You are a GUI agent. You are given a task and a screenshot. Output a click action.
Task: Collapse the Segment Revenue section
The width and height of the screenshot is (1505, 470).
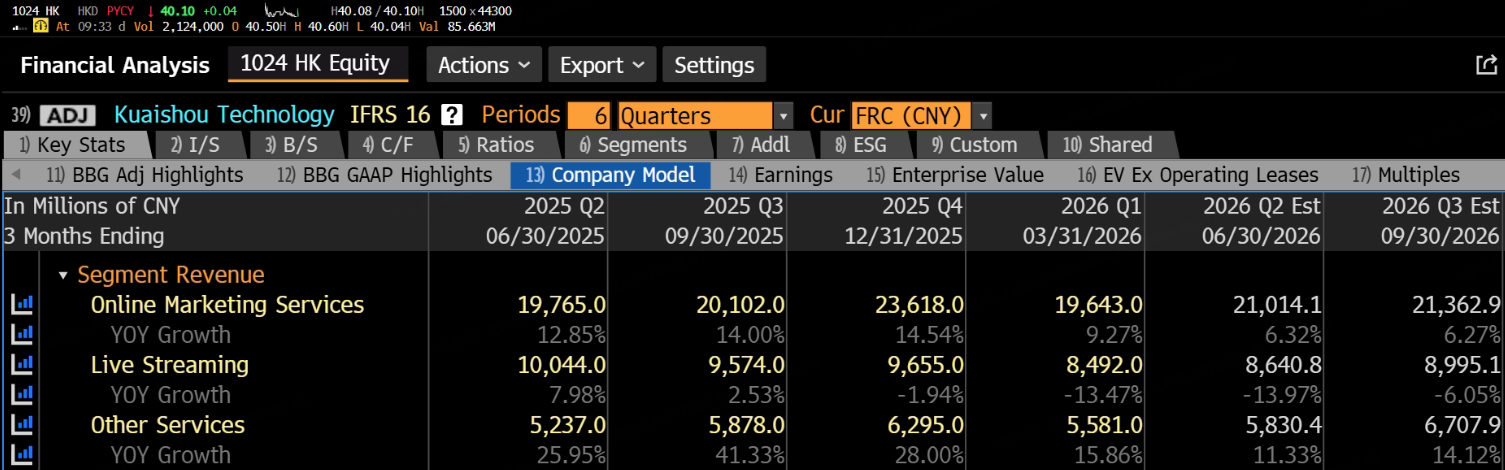coord(64,275)
